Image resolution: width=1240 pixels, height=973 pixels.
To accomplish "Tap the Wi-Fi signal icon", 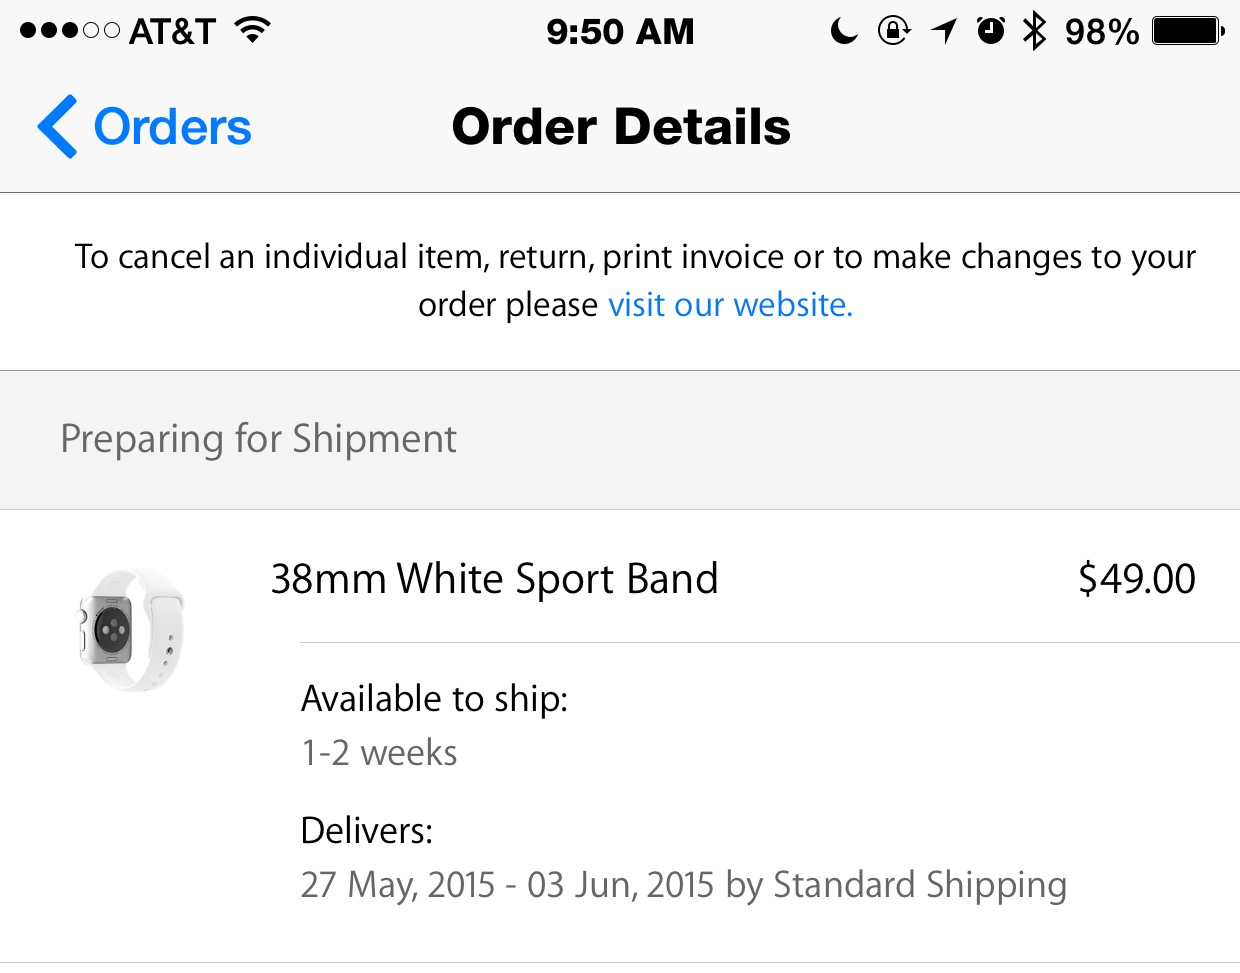I will pos(253,30).
